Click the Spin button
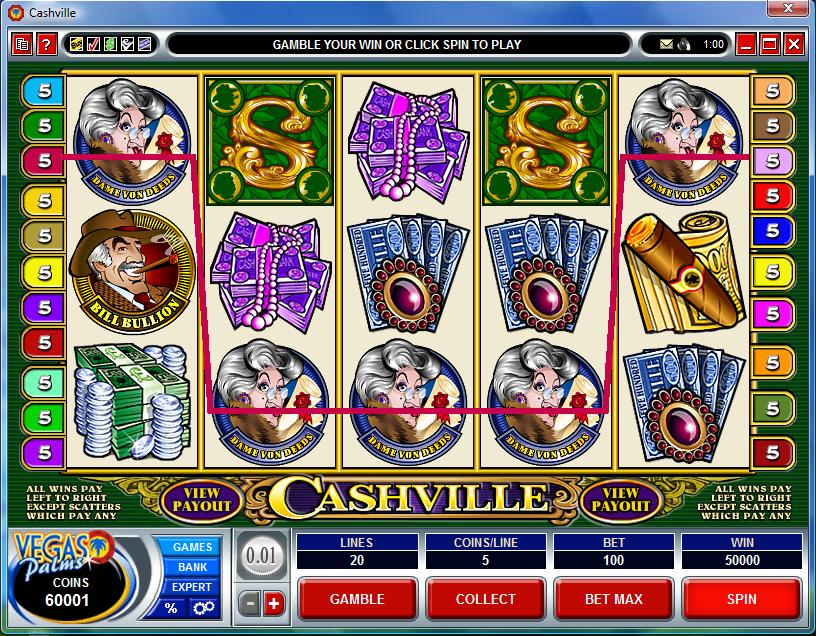This screenshot has height=636, width=816. (x=742, y=599)
